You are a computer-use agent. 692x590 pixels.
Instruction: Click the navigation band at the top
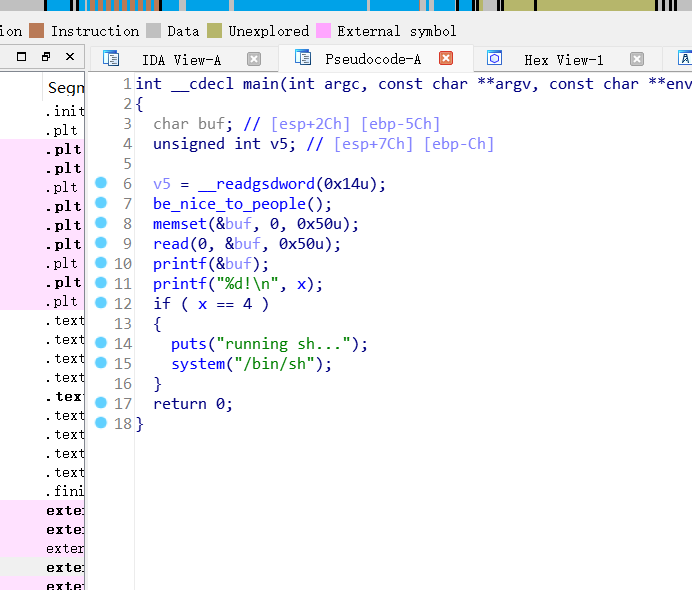(346, 5)
